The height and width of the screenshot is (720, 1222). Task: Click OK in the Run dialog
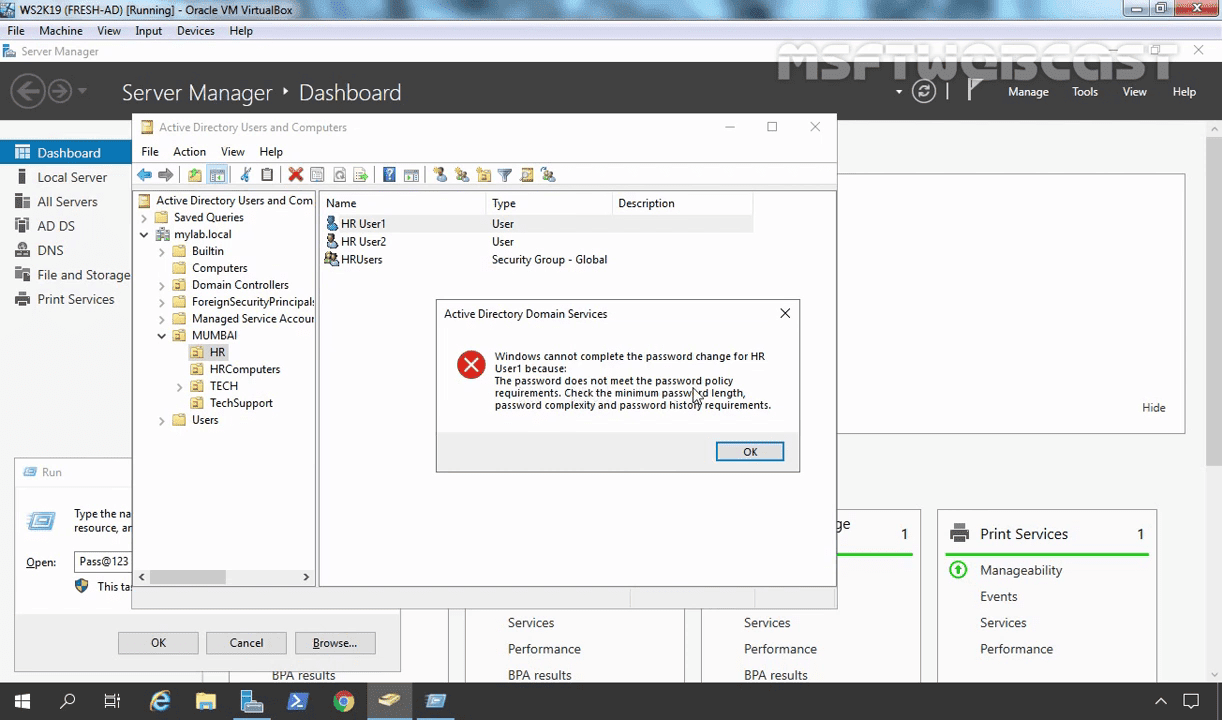(158, 643)
